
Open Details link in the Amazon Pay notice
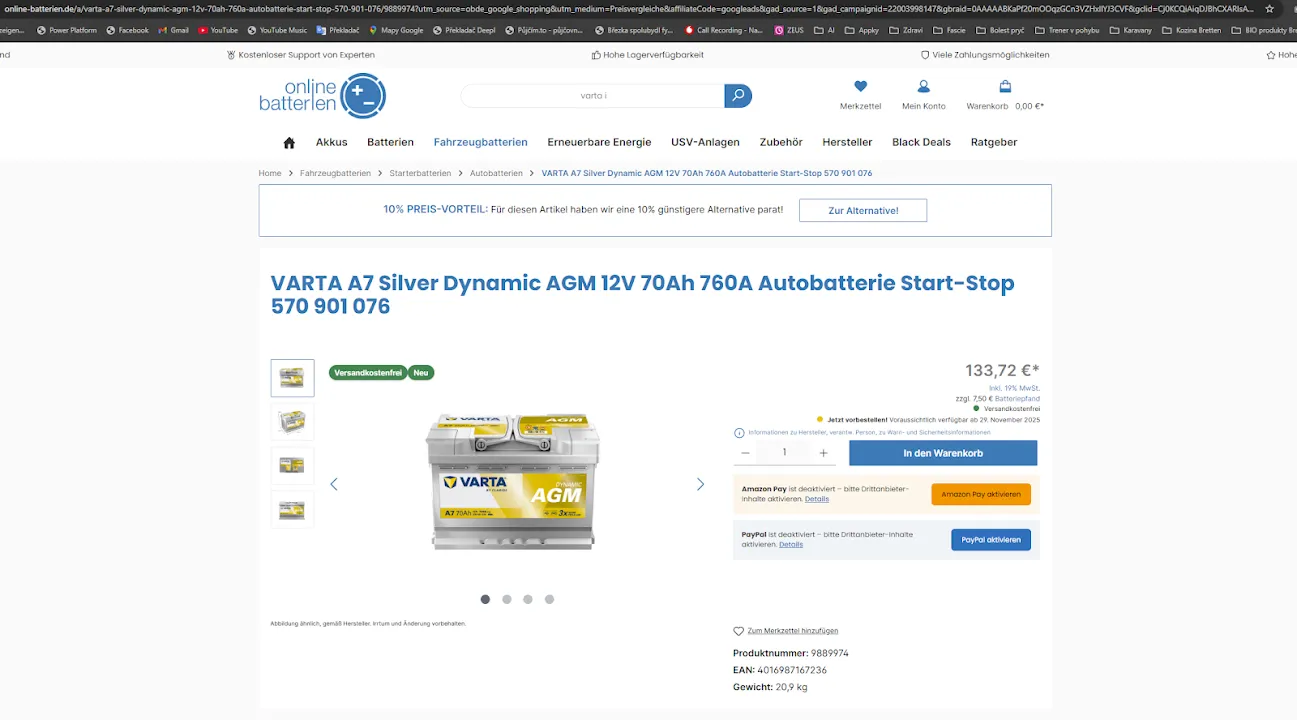coord(817,499)
